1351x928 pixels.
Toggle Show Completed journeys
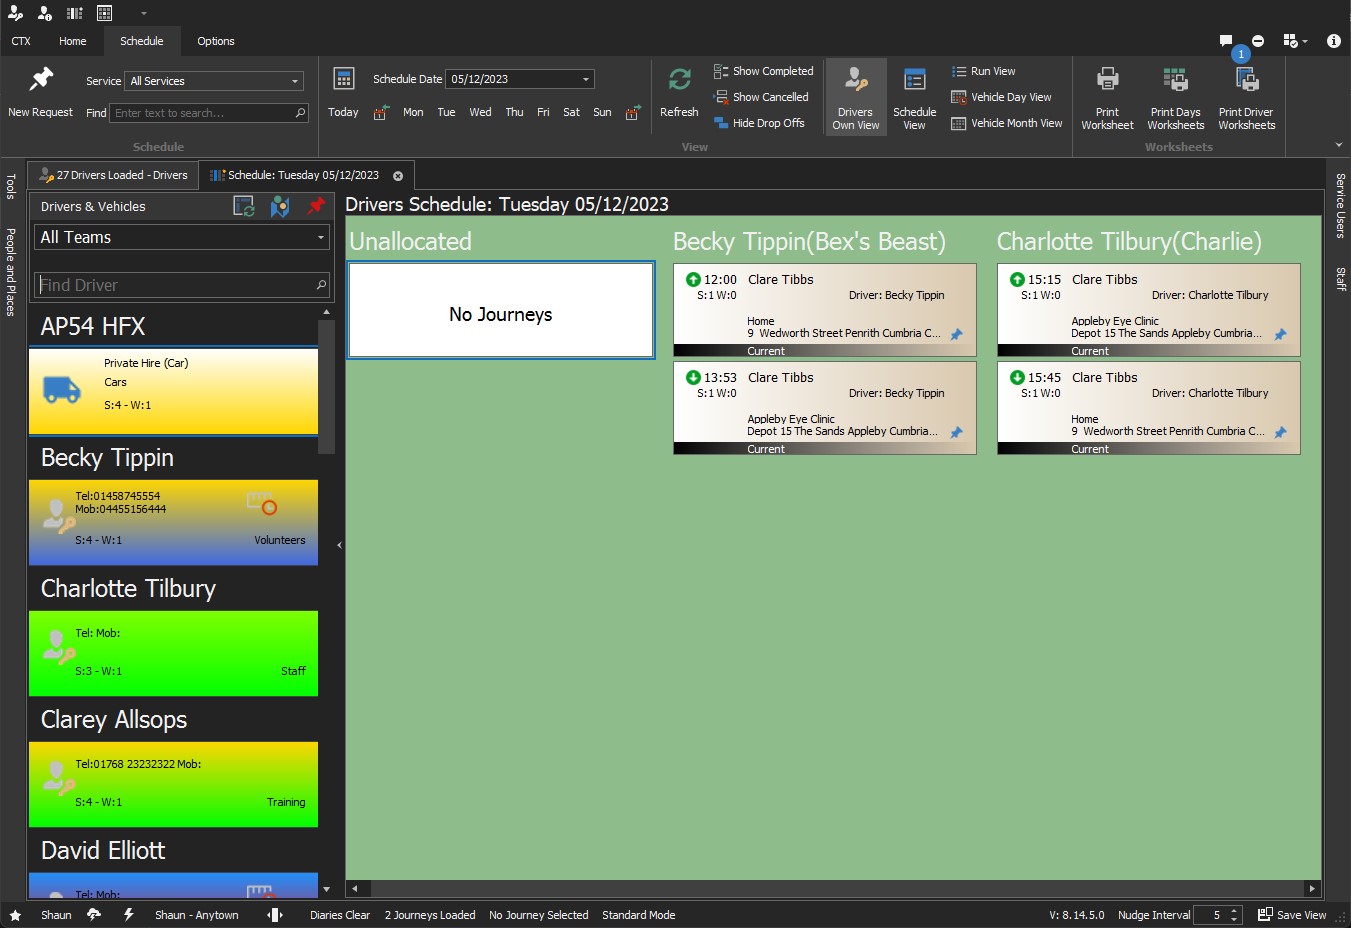pos(763,71)
